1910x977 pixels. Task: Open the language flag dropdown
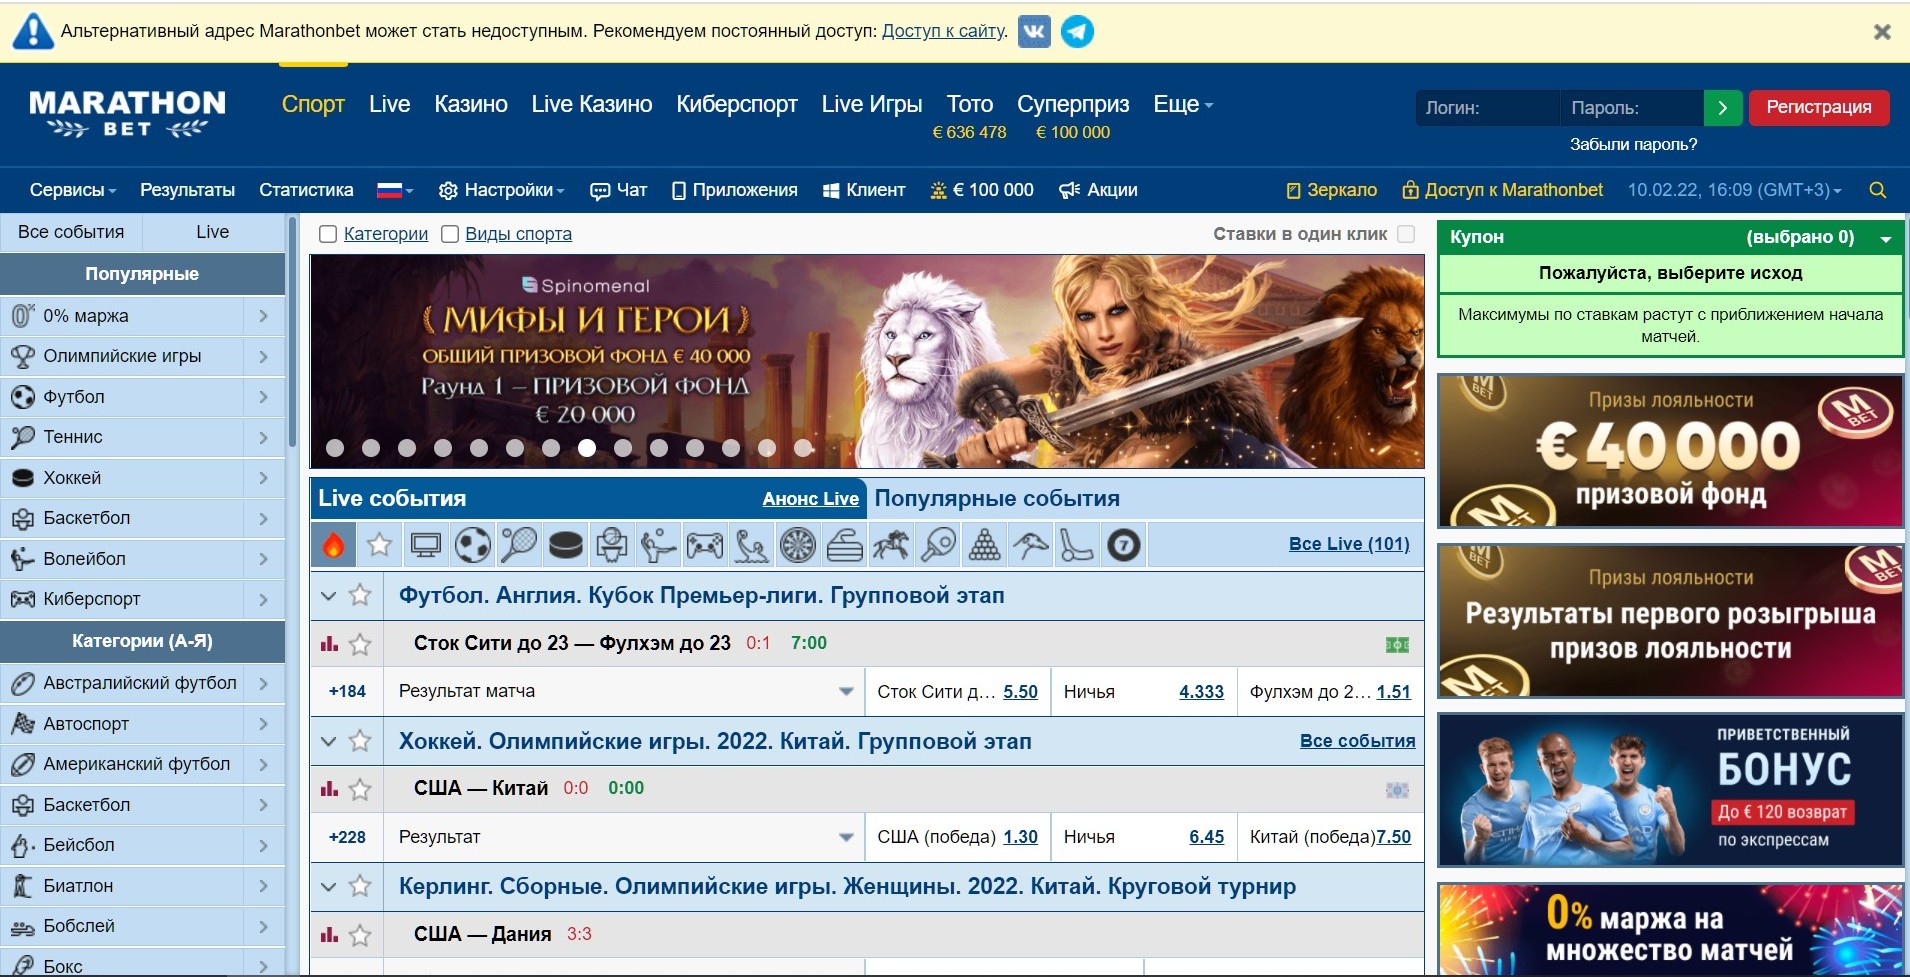(x=395, y=190)
